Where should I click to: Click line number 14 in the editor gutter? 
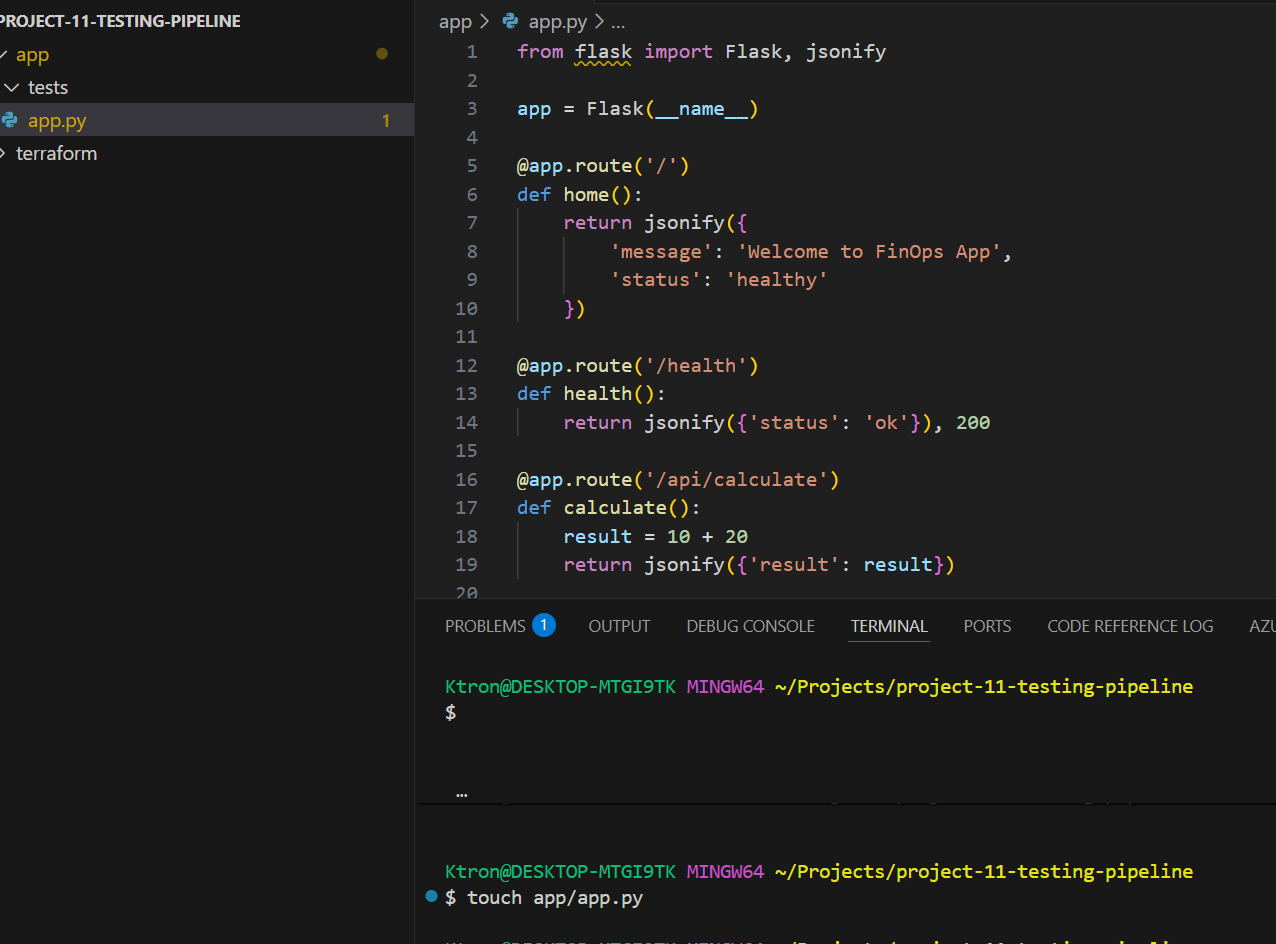[x=466, y=422]
